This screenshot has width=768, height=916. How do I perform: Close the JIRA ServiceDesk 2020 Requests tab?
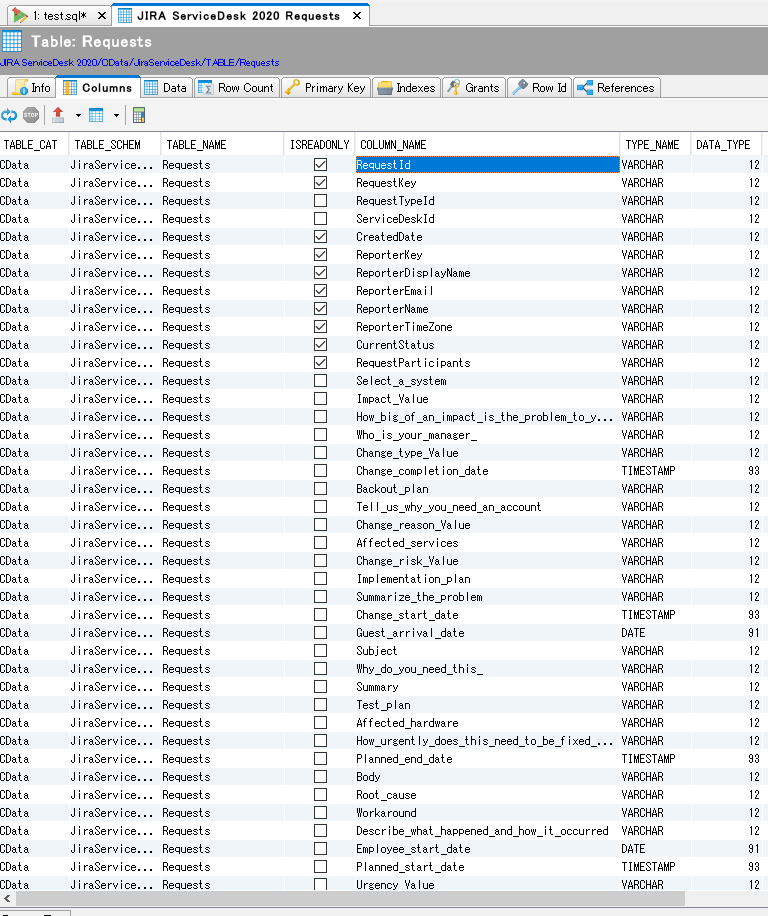coord(357,16)
